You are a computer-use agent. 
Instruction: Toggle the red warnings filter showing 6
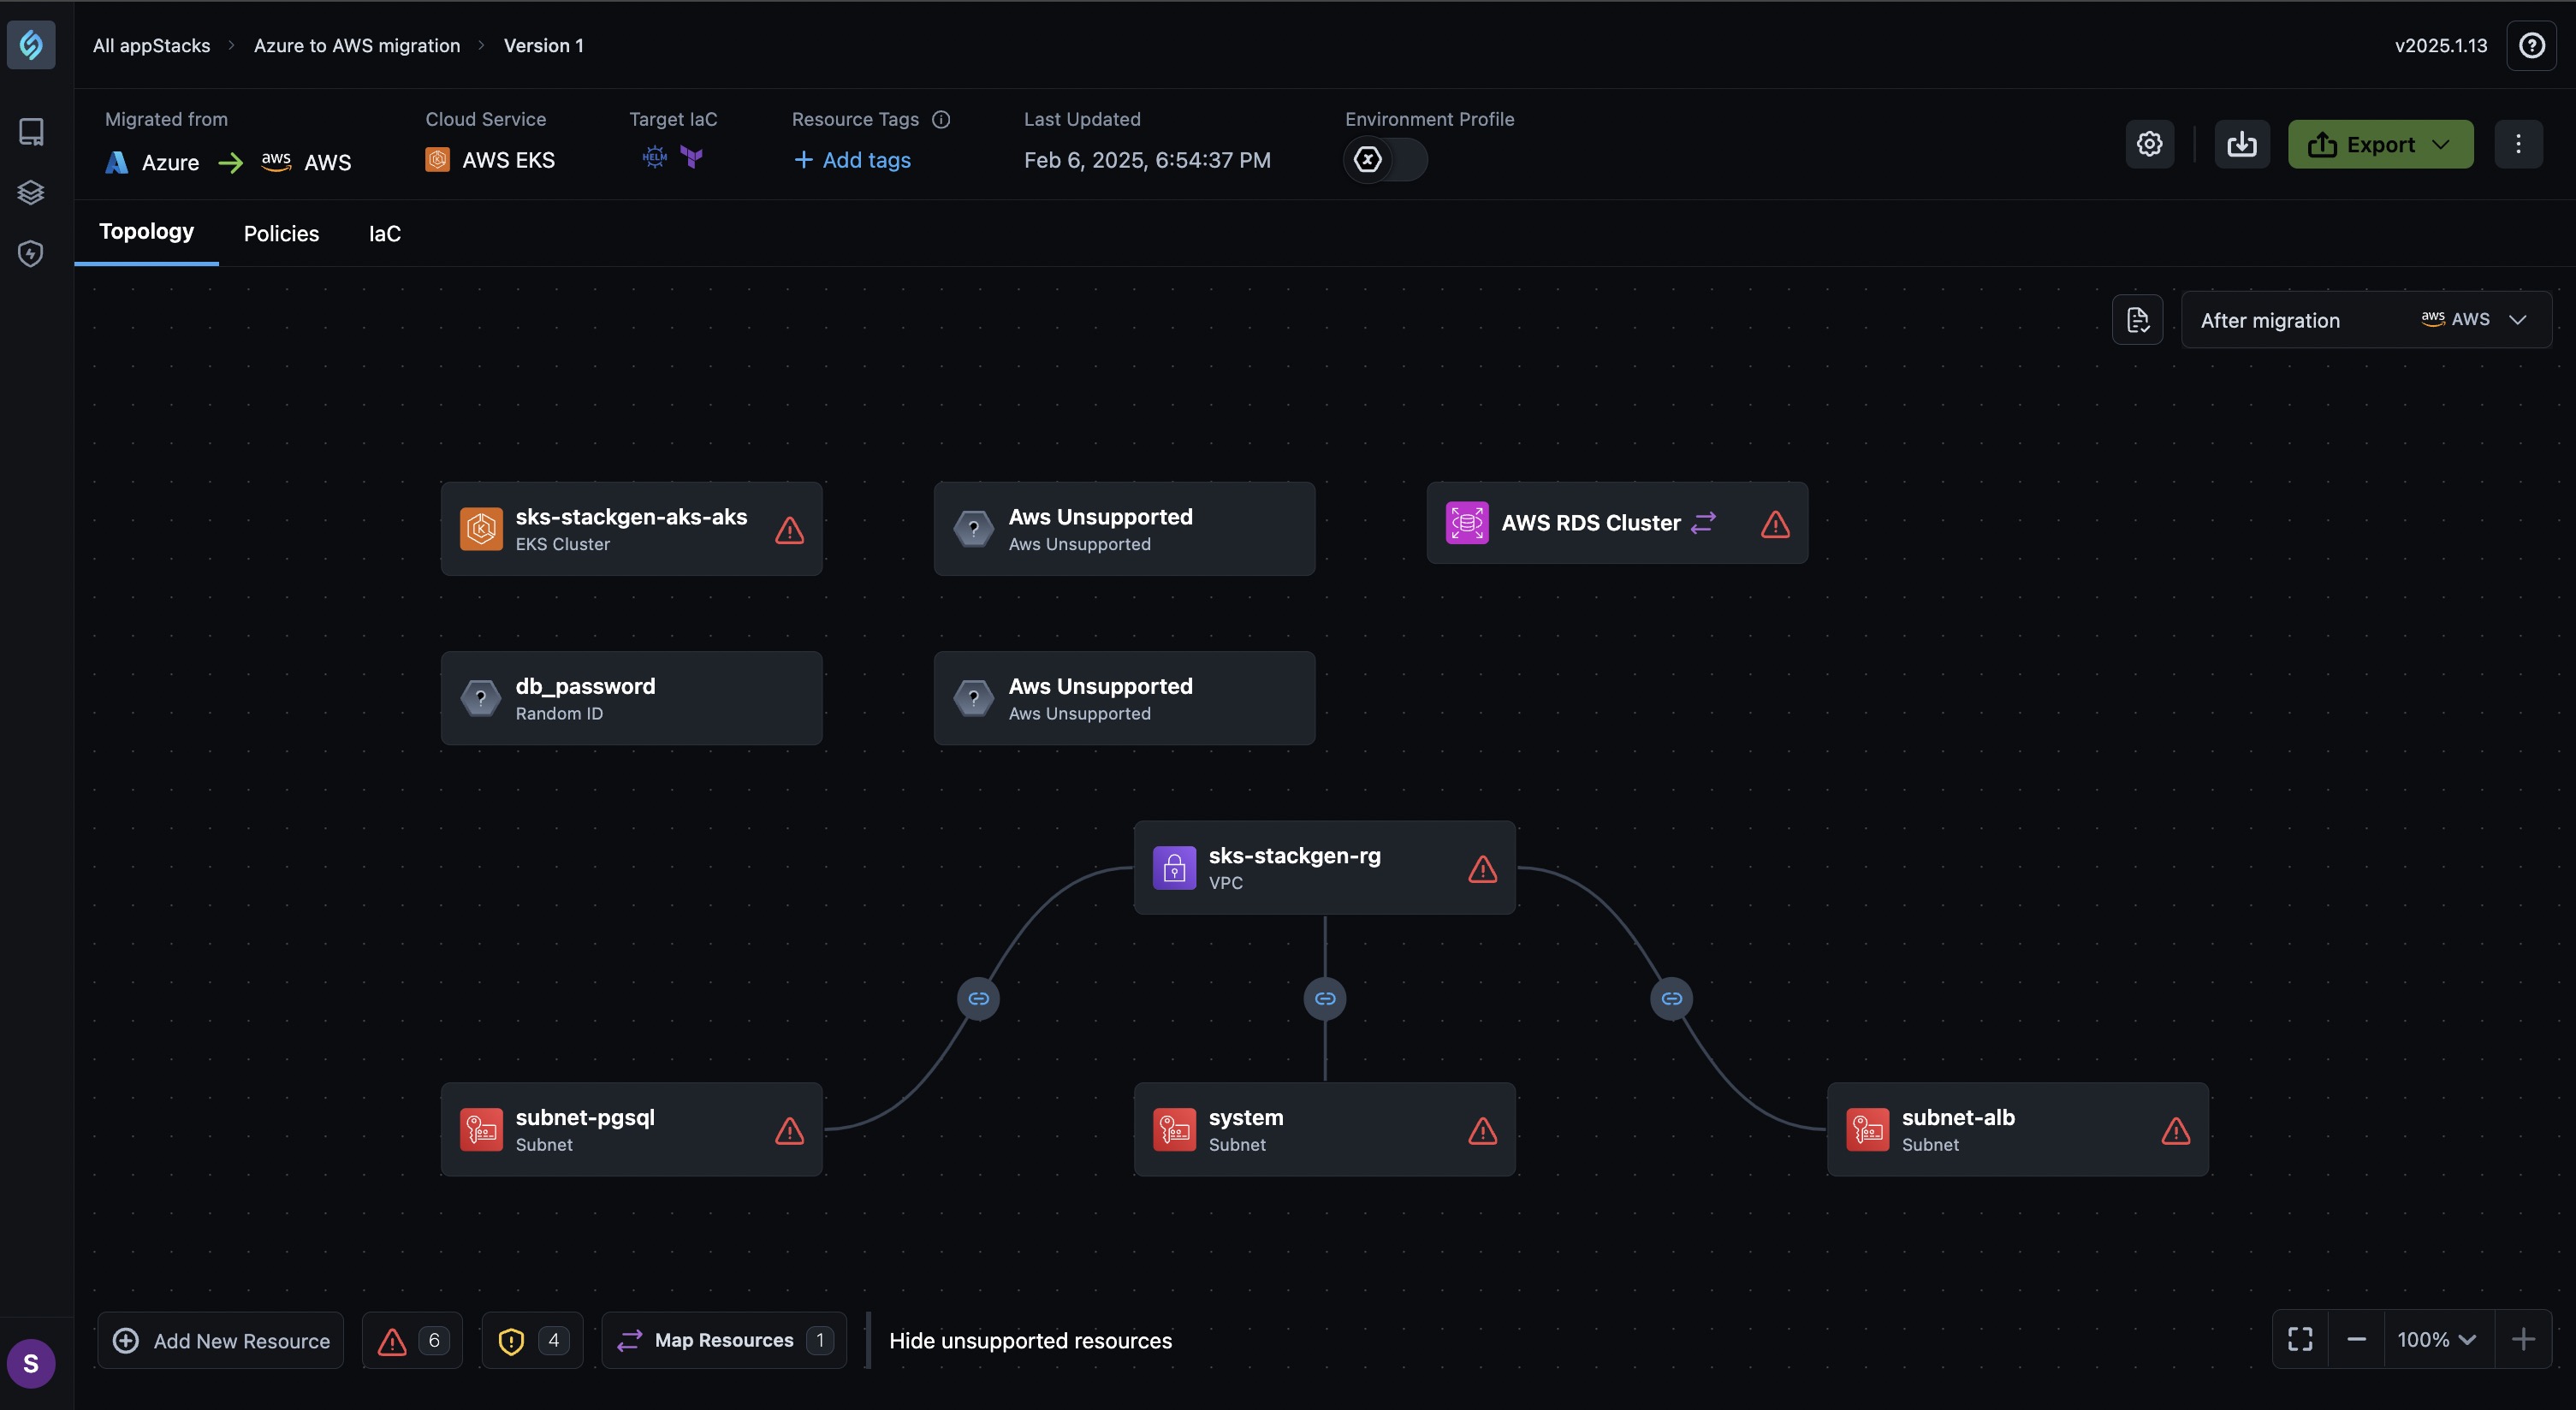[x=412, y=1340]
